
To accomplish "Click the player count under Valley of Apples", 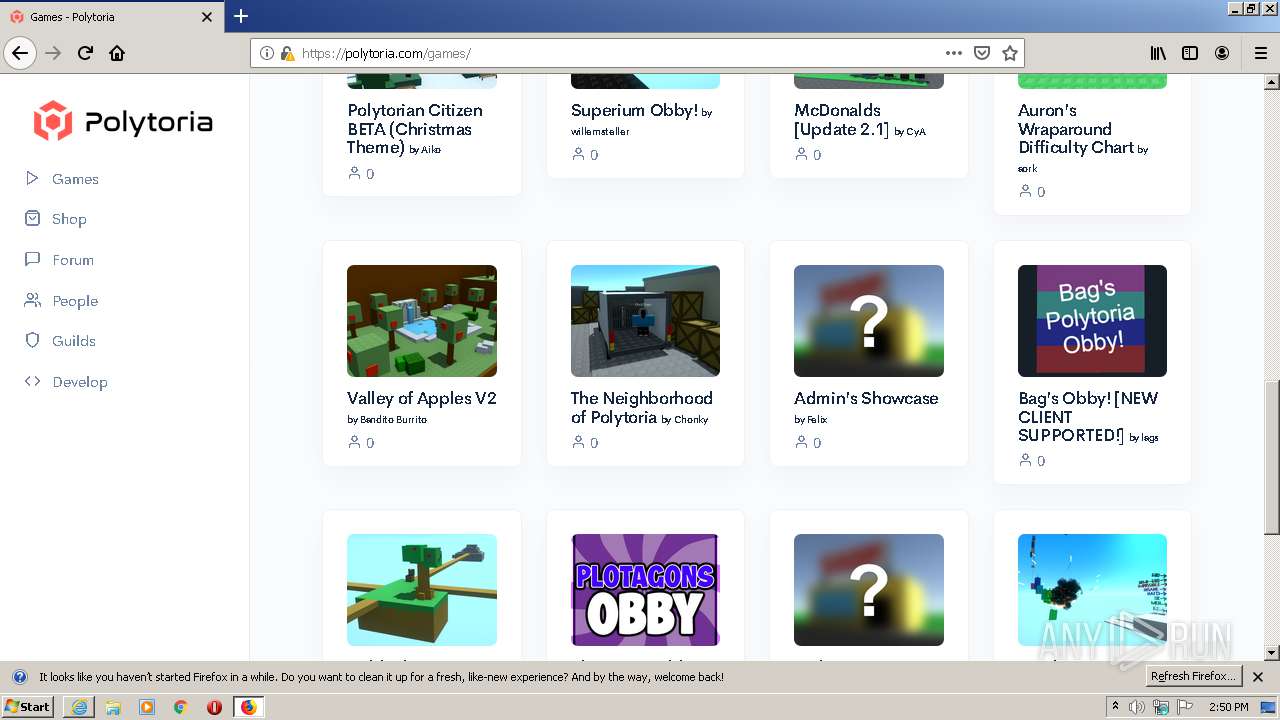I will coord(361,442).
